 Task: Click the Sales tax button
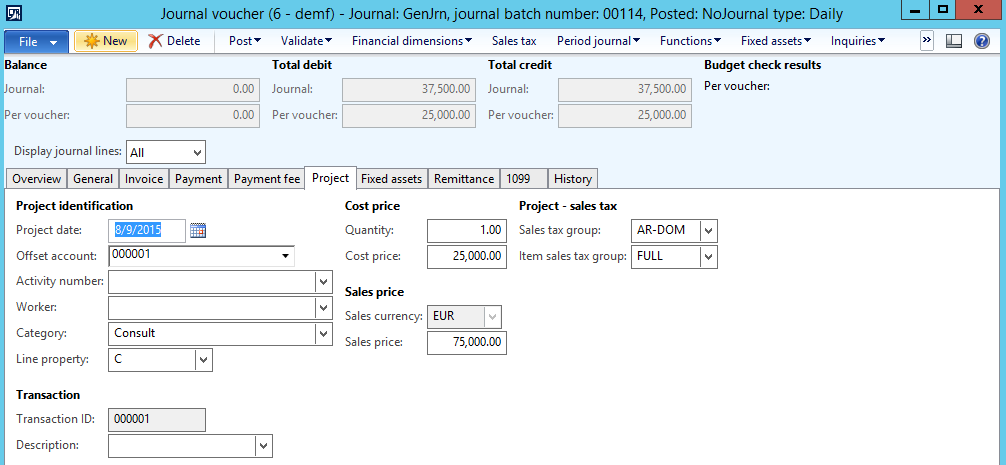coord(514,41)
